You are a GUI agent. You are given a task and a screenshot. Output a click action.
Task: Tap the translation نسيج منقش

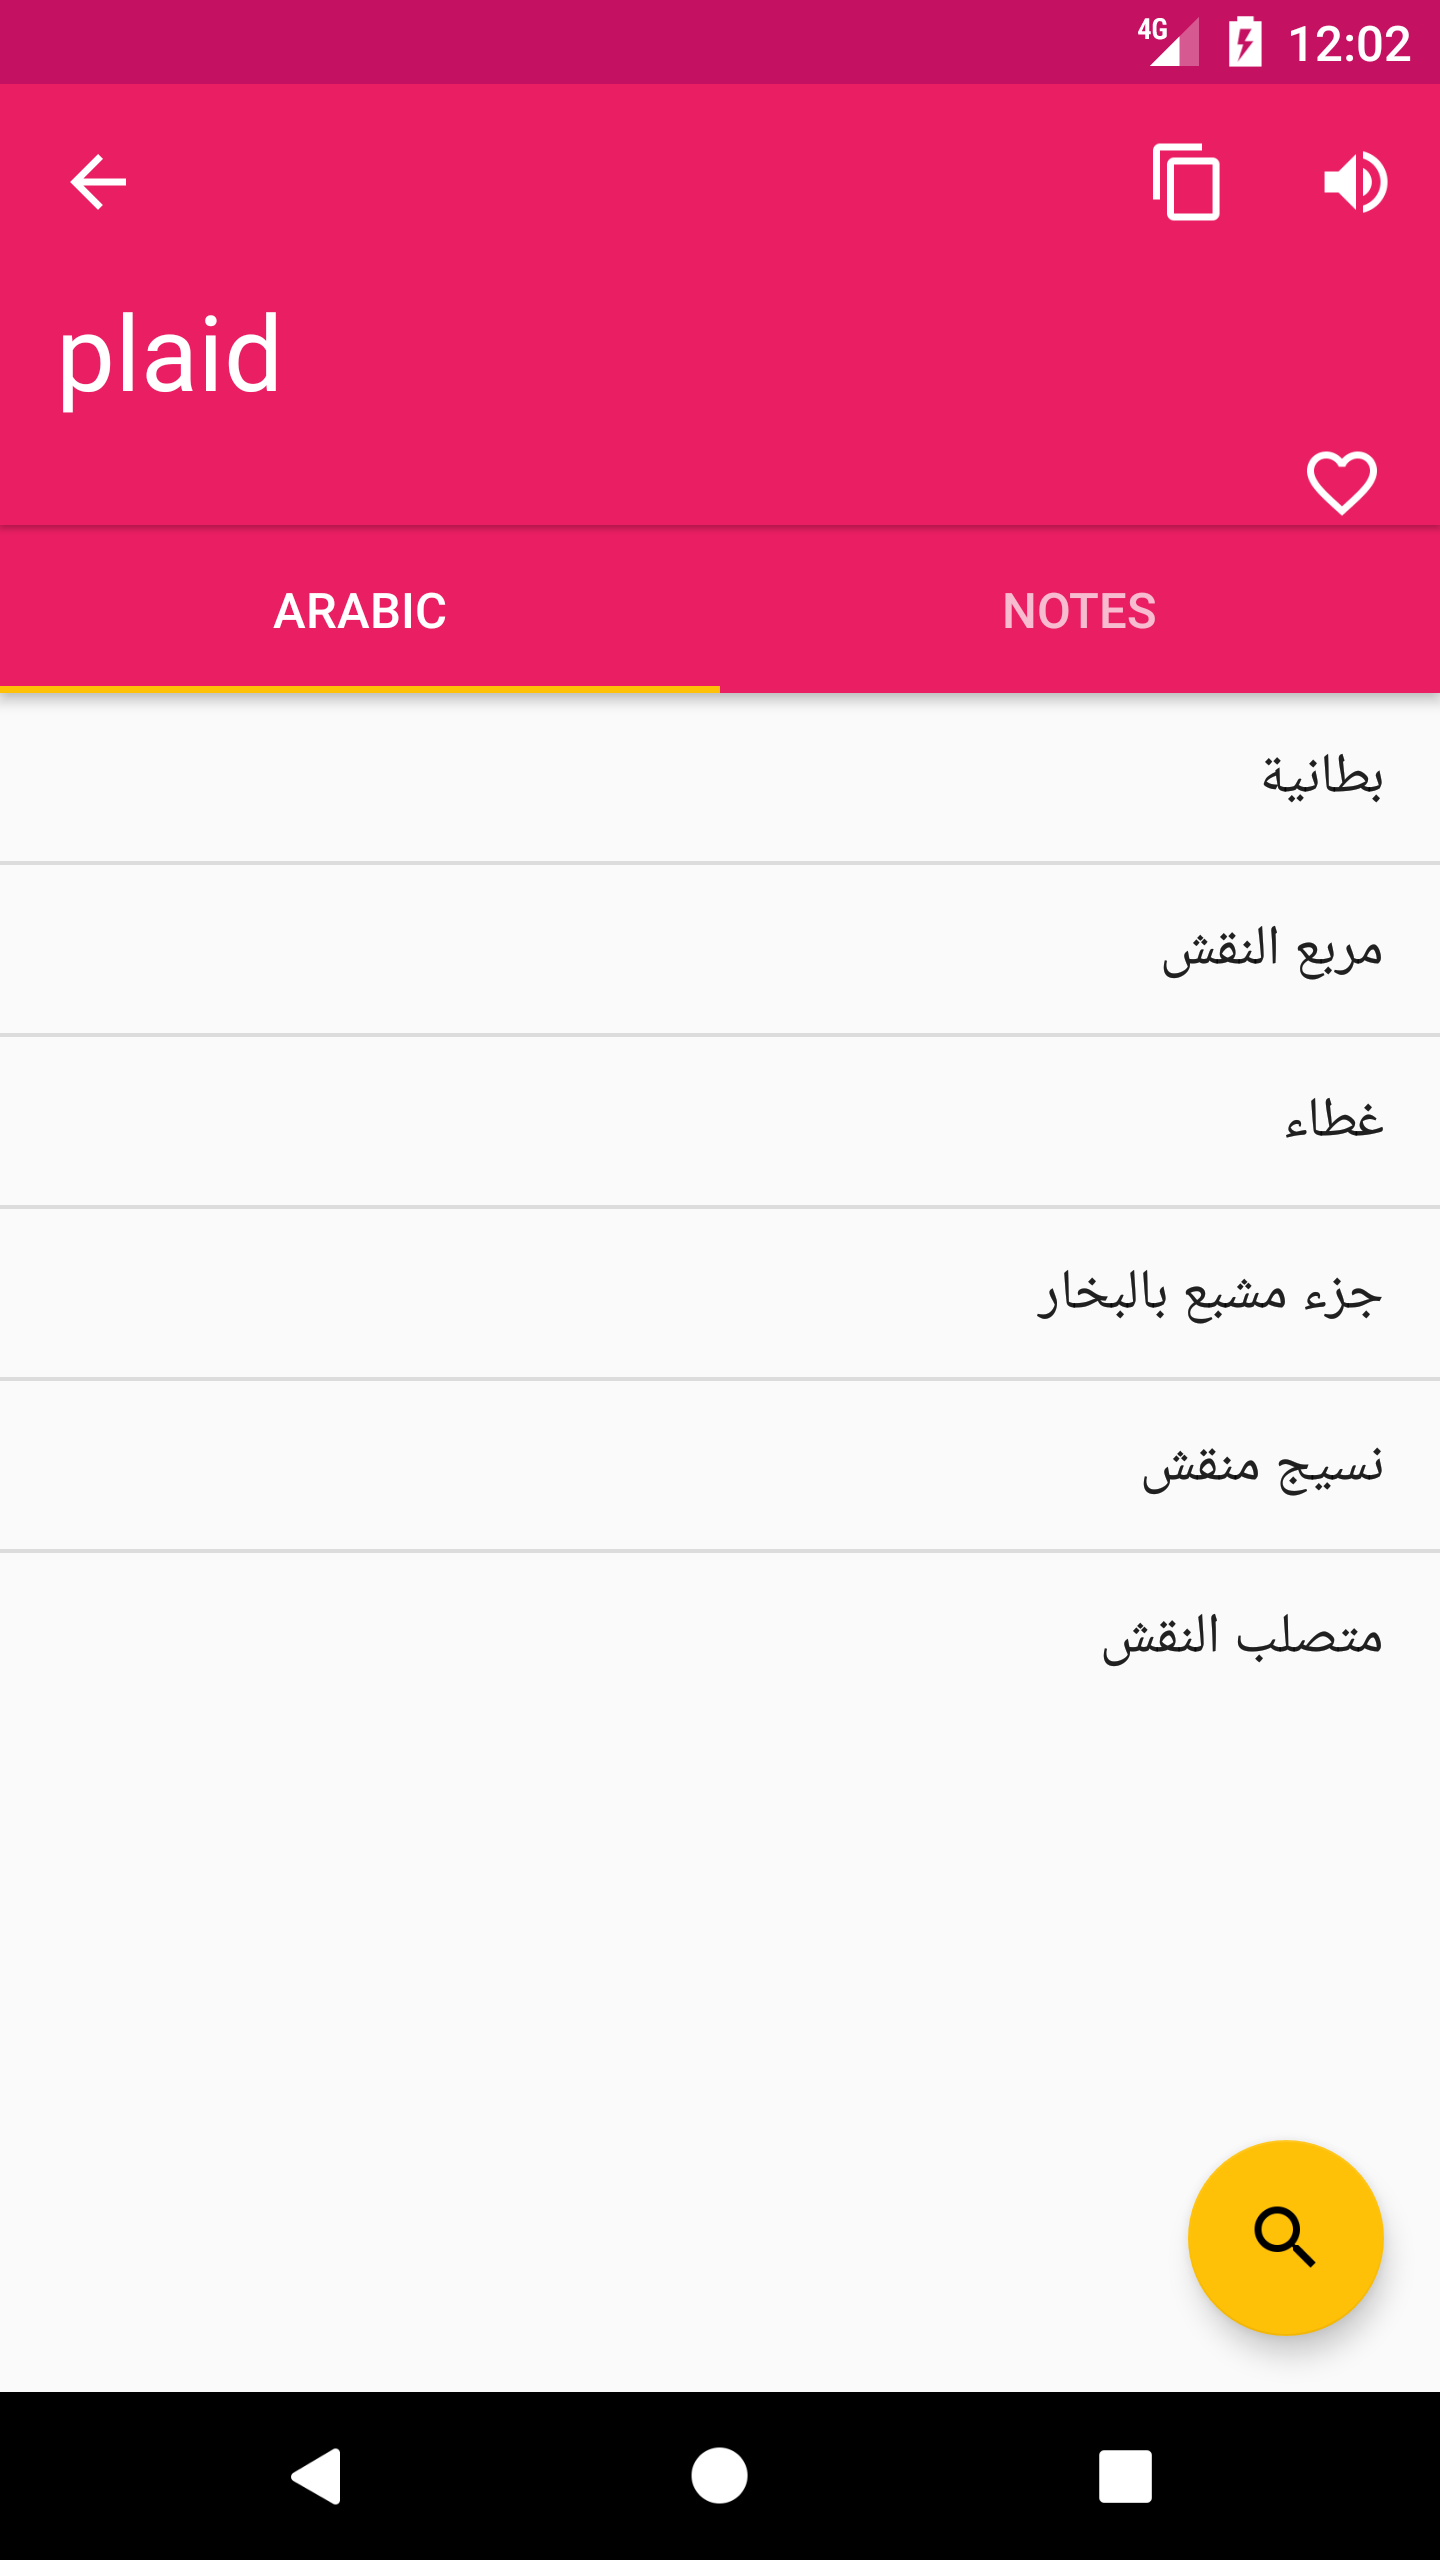(x=1262, y=1466)
